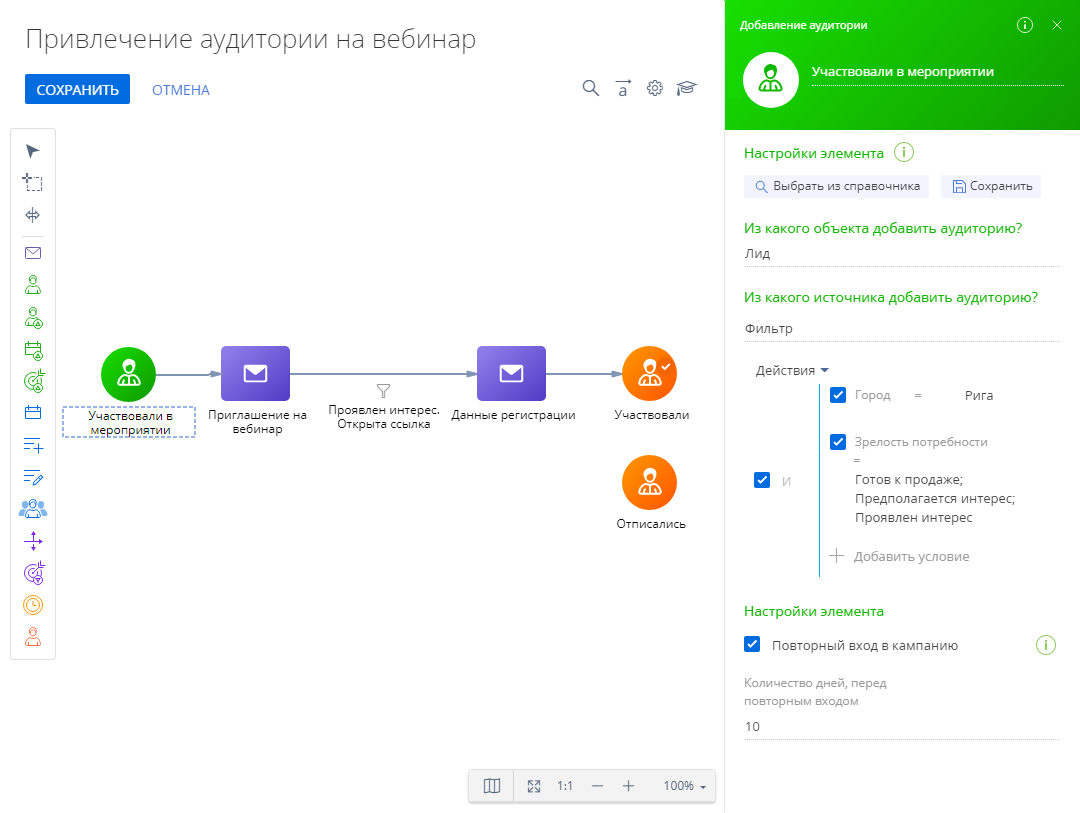Click panel 'Сохранить' filter button
The width and height of the screenshot is (1080, 813).
point(991,186)
